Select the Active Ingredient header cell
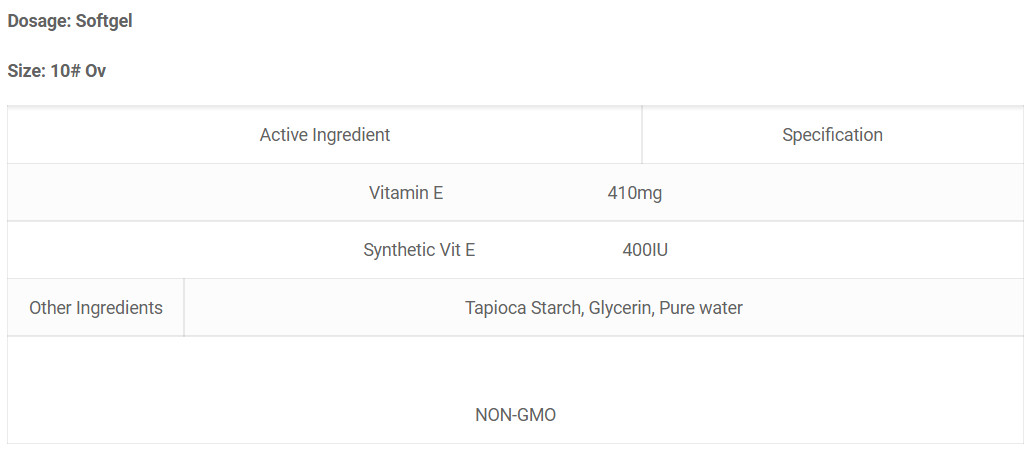1034x456 pixels. tap(324, 135)
